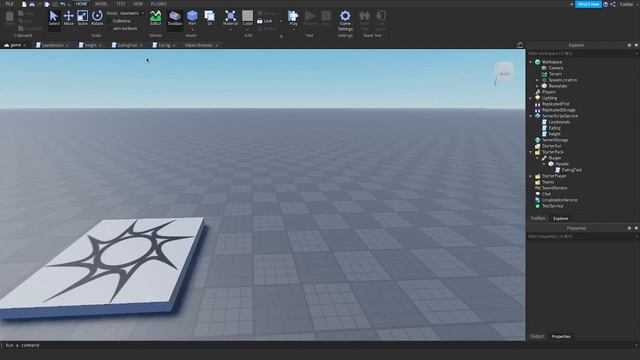This screenshot has height=360, width=640.
Task: Expand the Baseplate node
Action: (x=538, y=86)
